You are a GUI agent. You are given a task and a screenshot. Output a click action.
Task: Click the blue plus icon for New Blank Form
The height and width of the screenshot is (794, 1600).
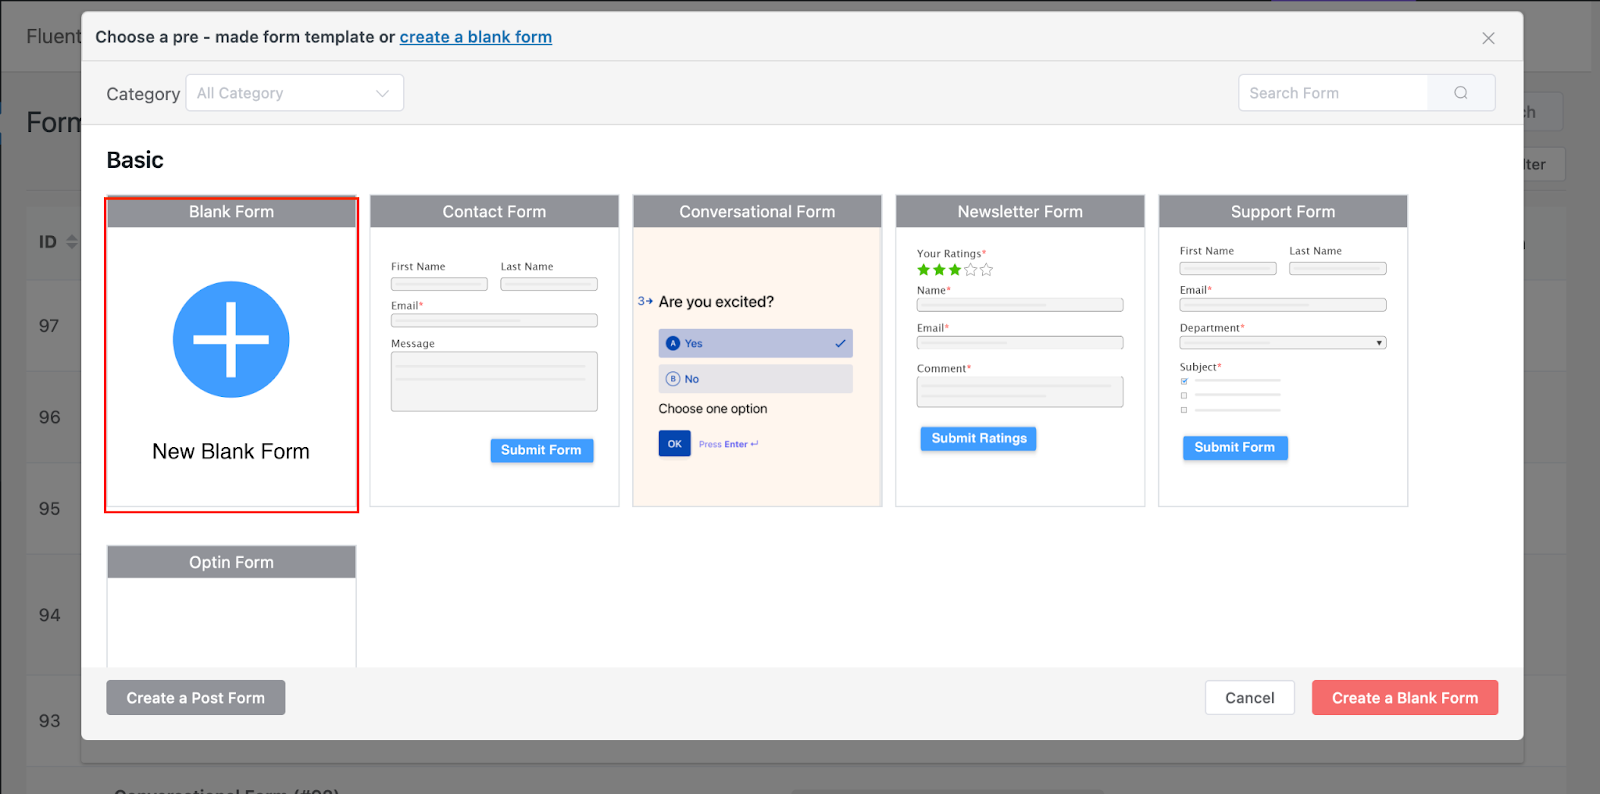coord(231,339)
